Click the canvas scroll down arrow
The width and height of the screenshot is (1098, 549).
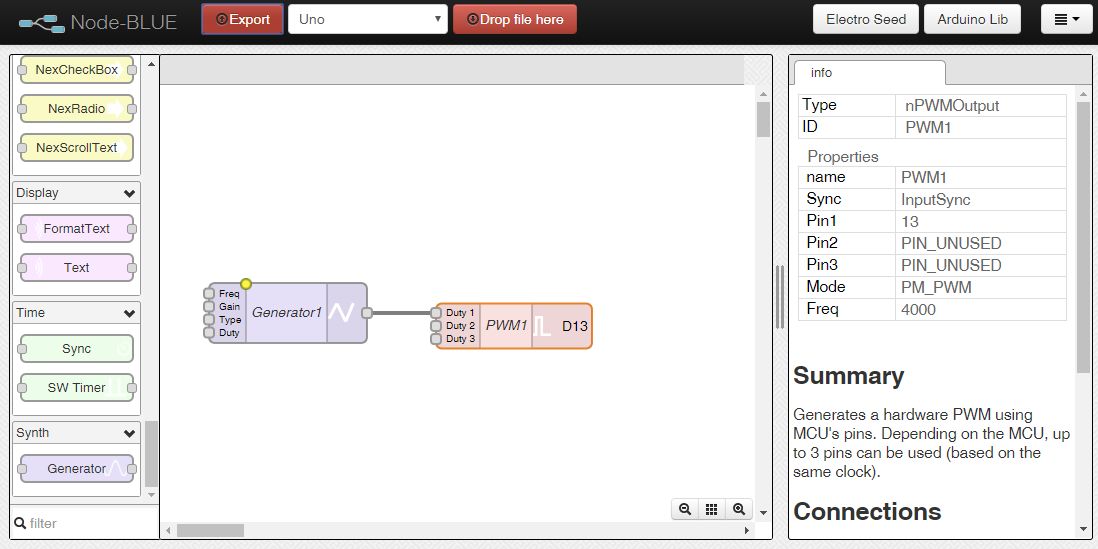coord(763,513)
